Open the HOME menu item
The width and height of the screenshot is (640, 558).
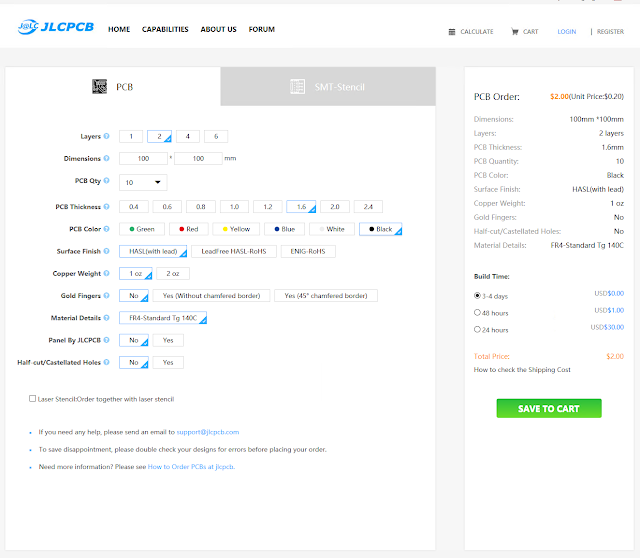tap(119, 29)
